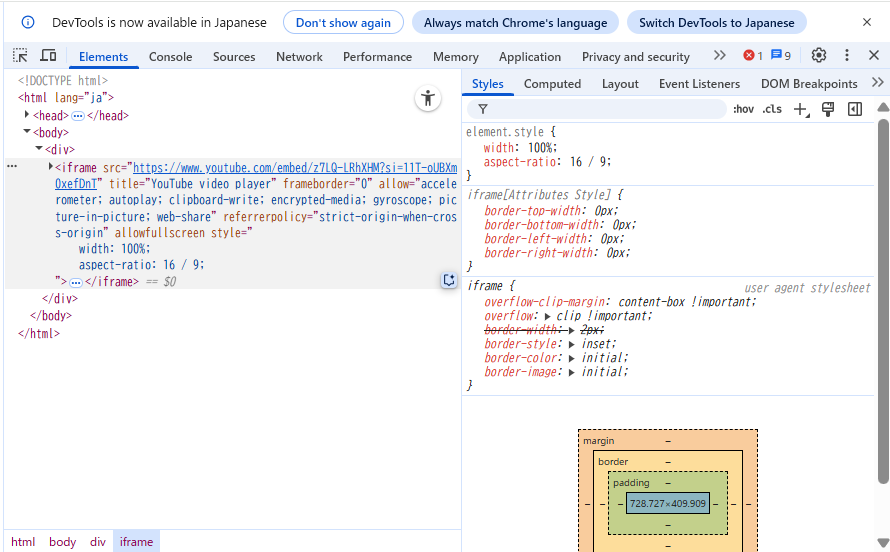Collapse the body element node
890x552 pixels.
point(27,132)
